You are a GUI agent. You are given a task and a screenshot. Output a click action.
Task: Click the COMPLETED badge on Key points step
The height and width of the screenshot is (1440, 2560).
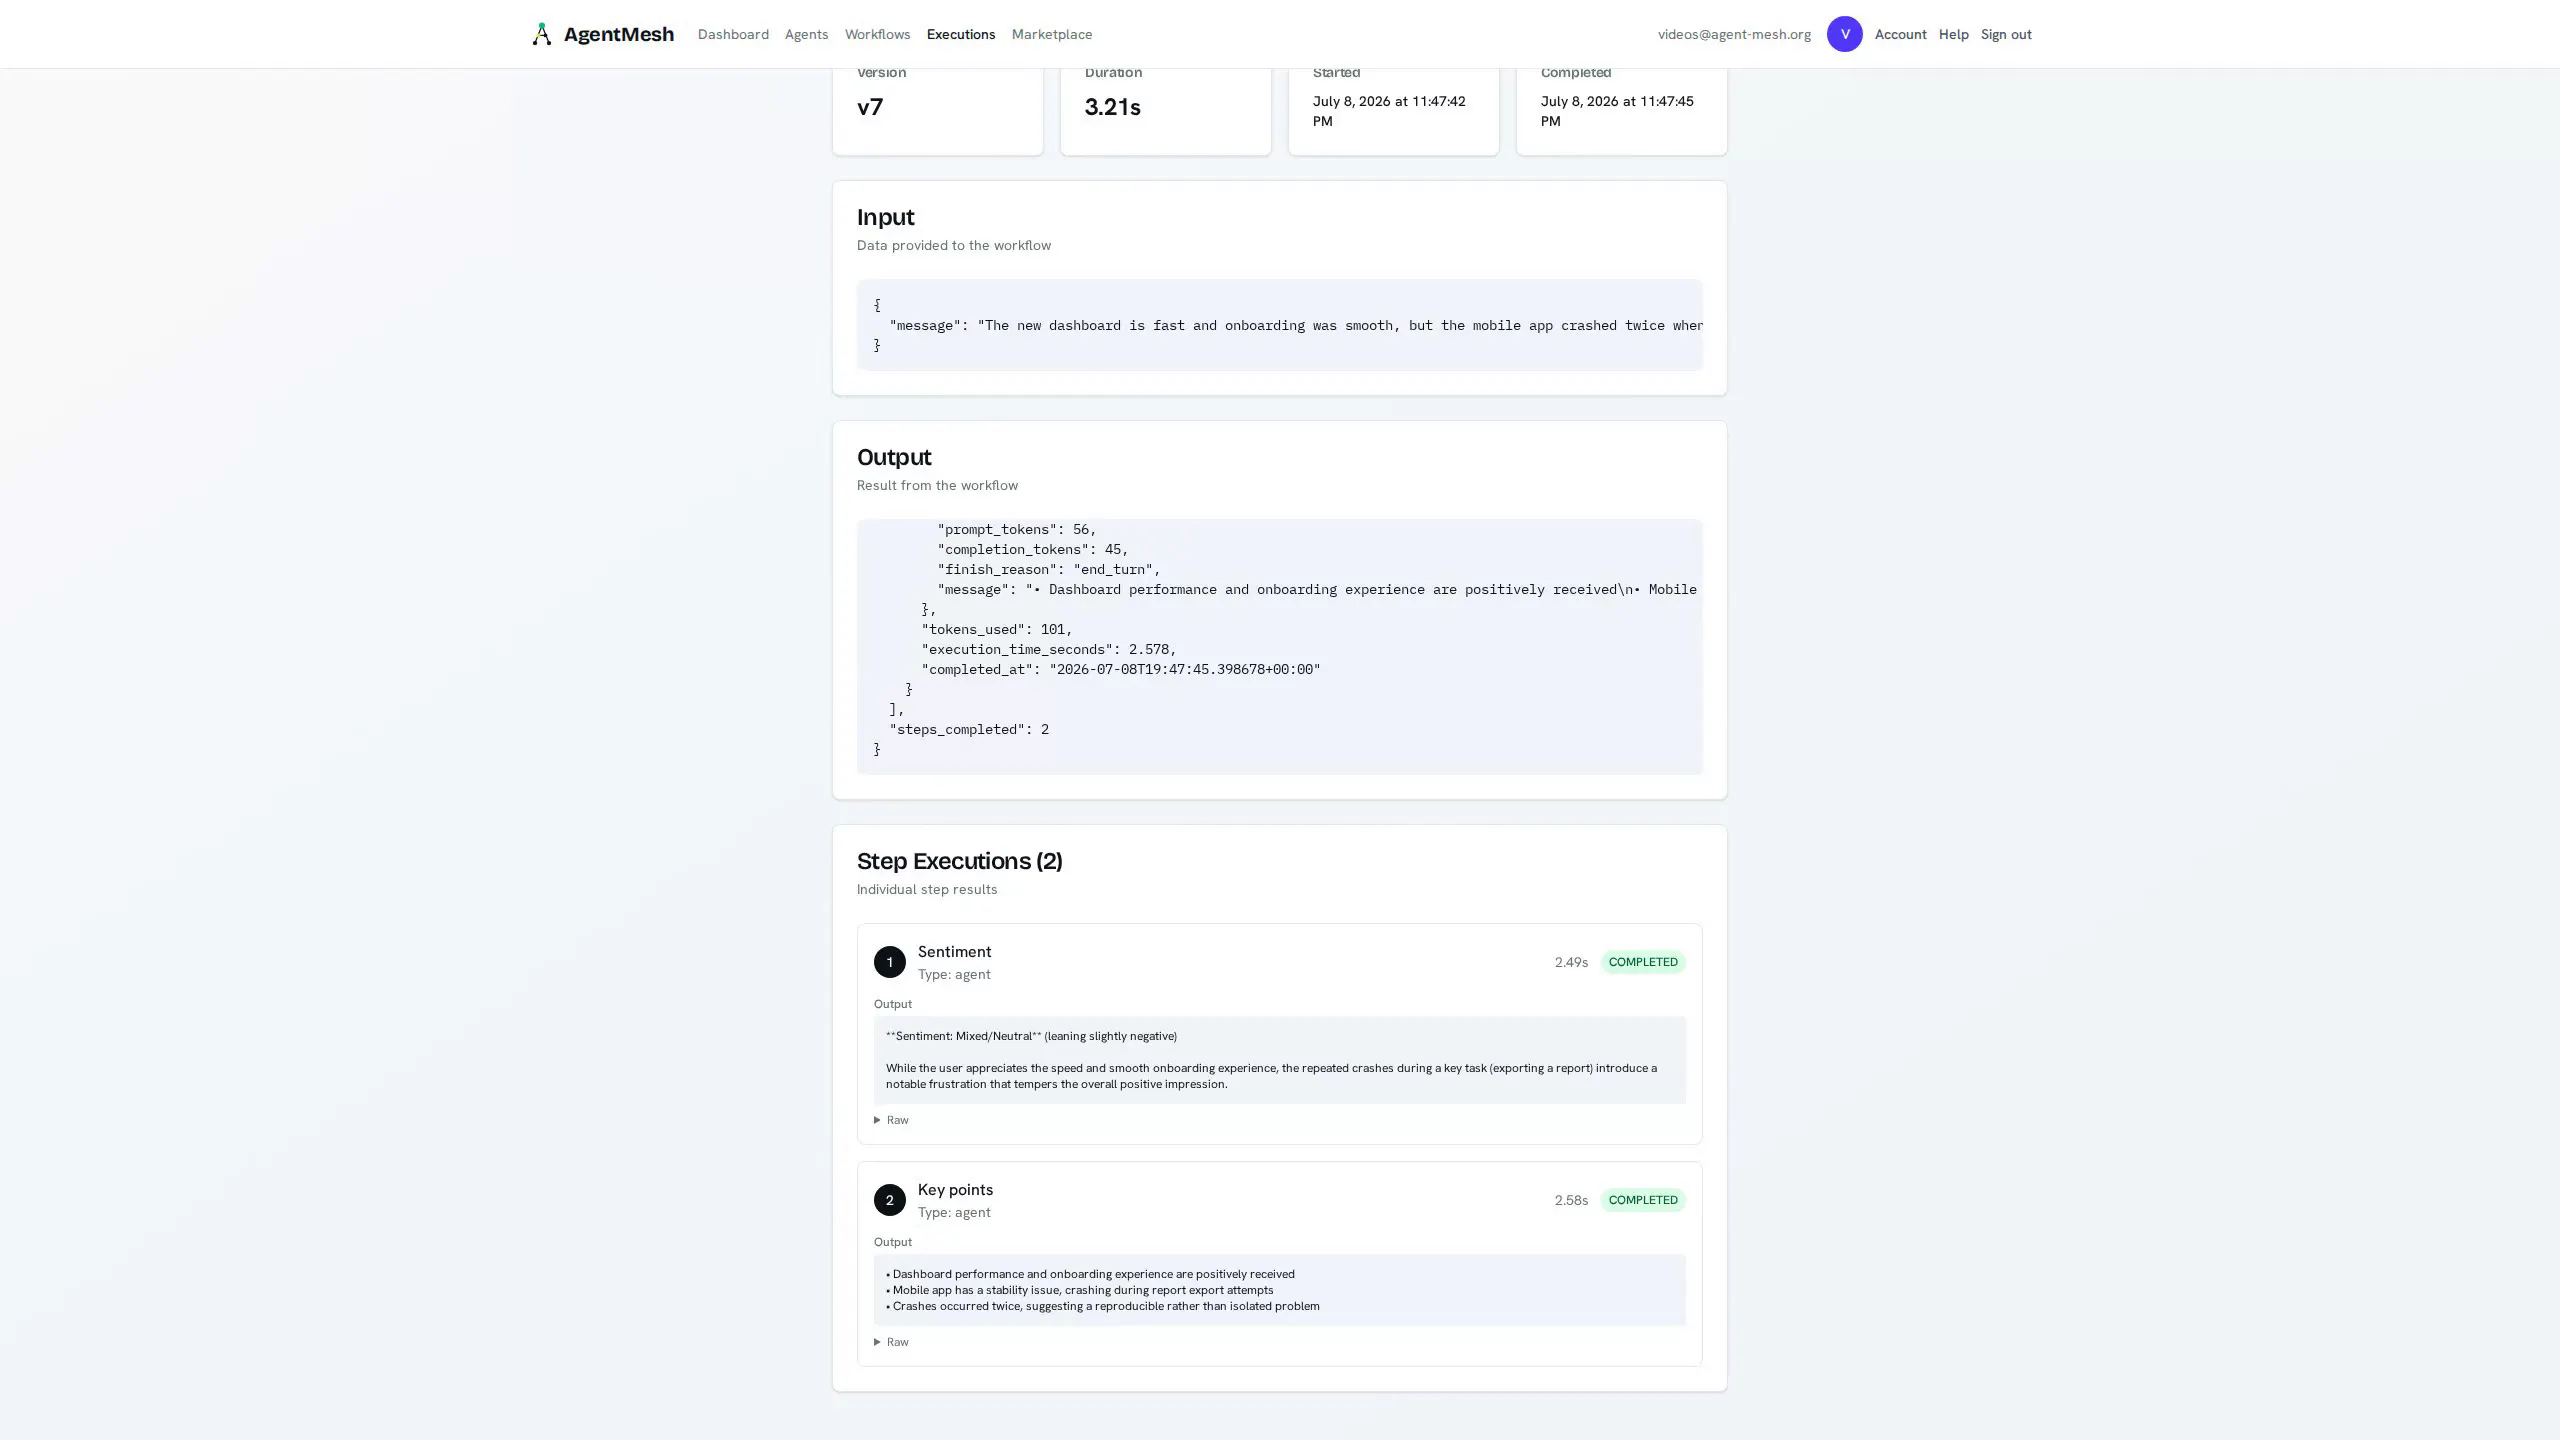click(x=1642, y=1200)
